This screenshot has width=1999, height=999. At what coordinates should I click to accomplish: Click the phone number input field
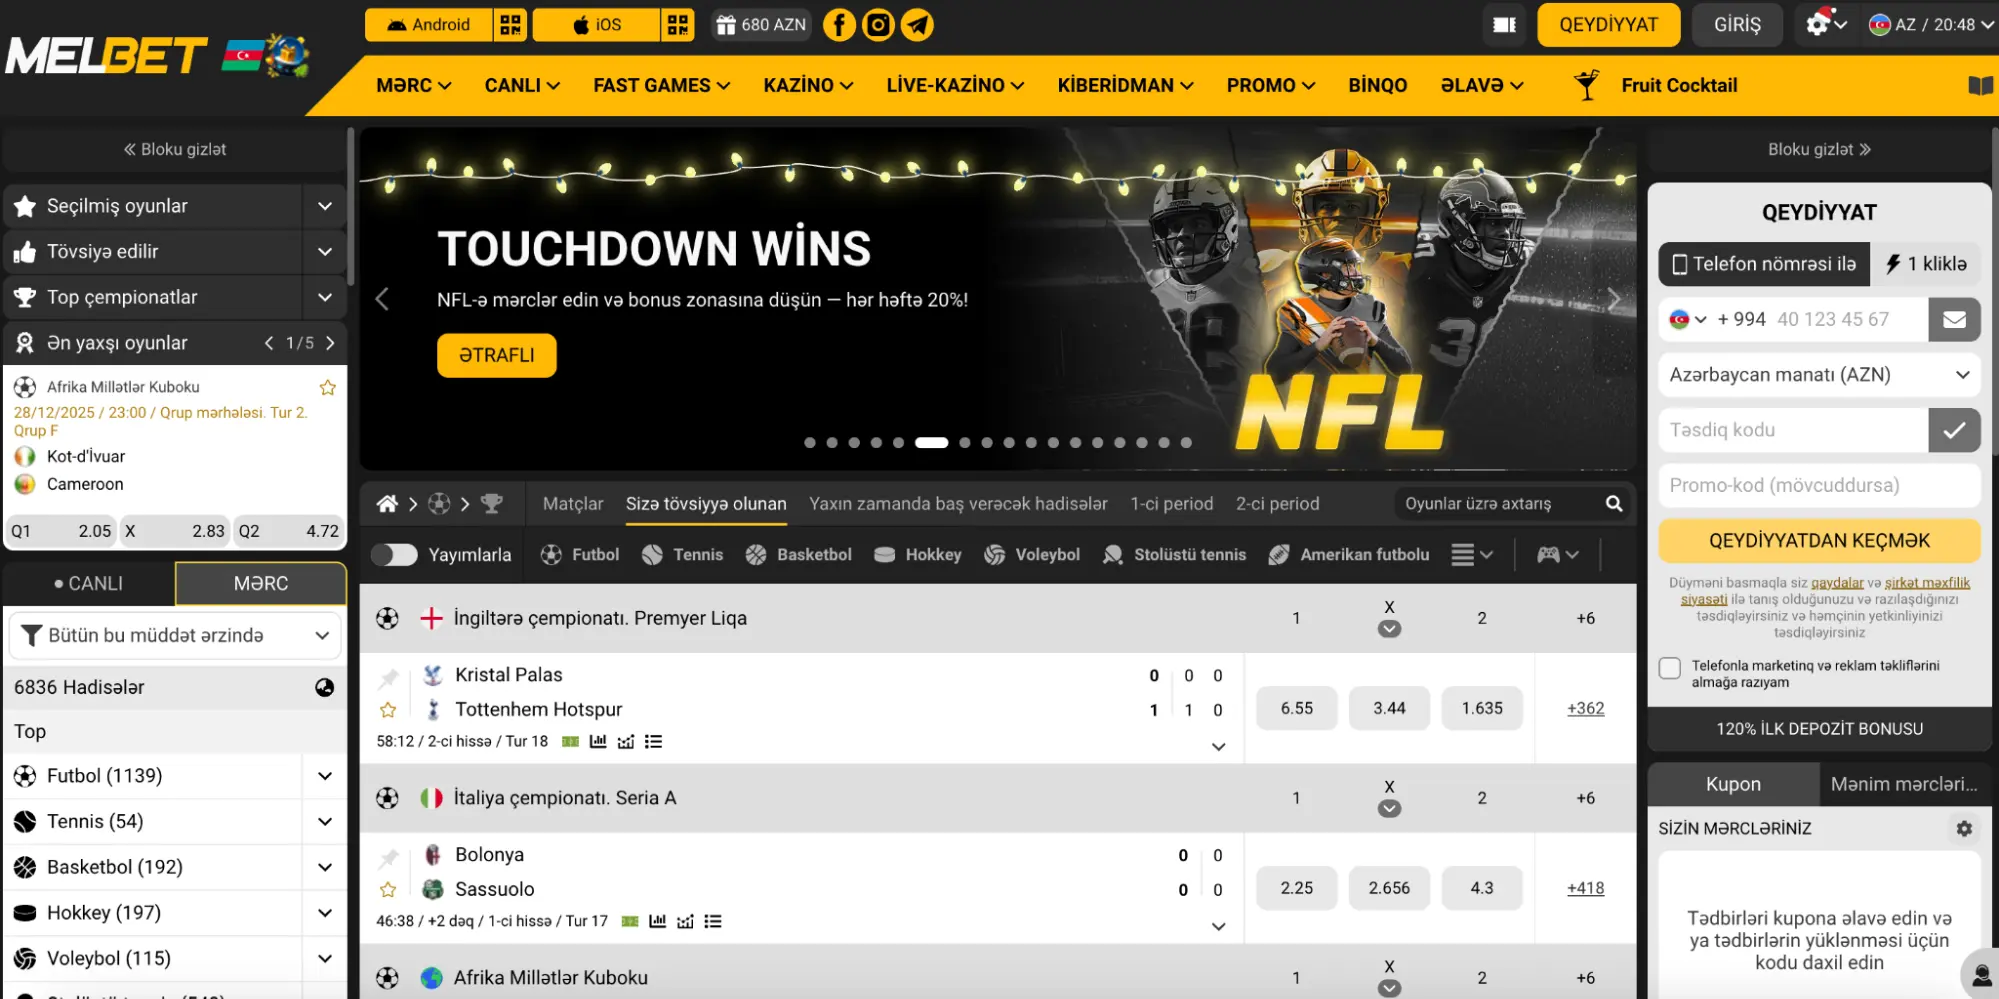[1848, 320]
